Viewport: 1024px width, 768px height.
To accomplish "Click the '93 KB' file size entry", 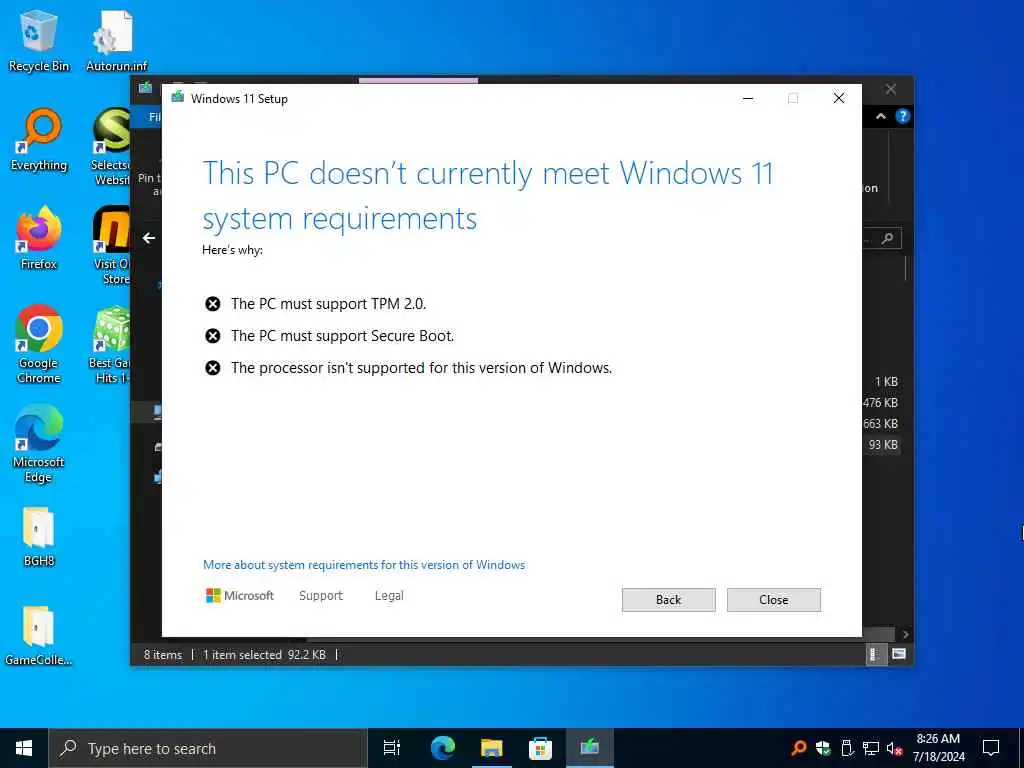I will tap(883, 445).
